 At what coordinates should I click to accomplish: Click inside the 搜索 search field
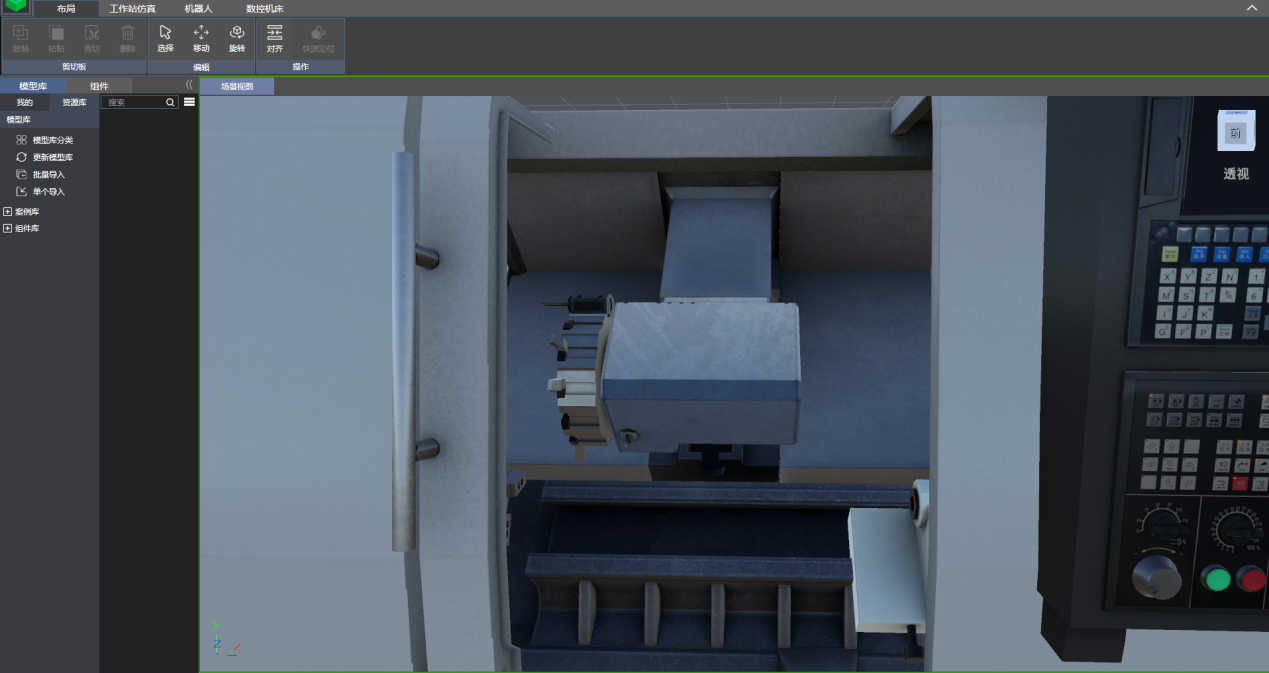[134, 102]
